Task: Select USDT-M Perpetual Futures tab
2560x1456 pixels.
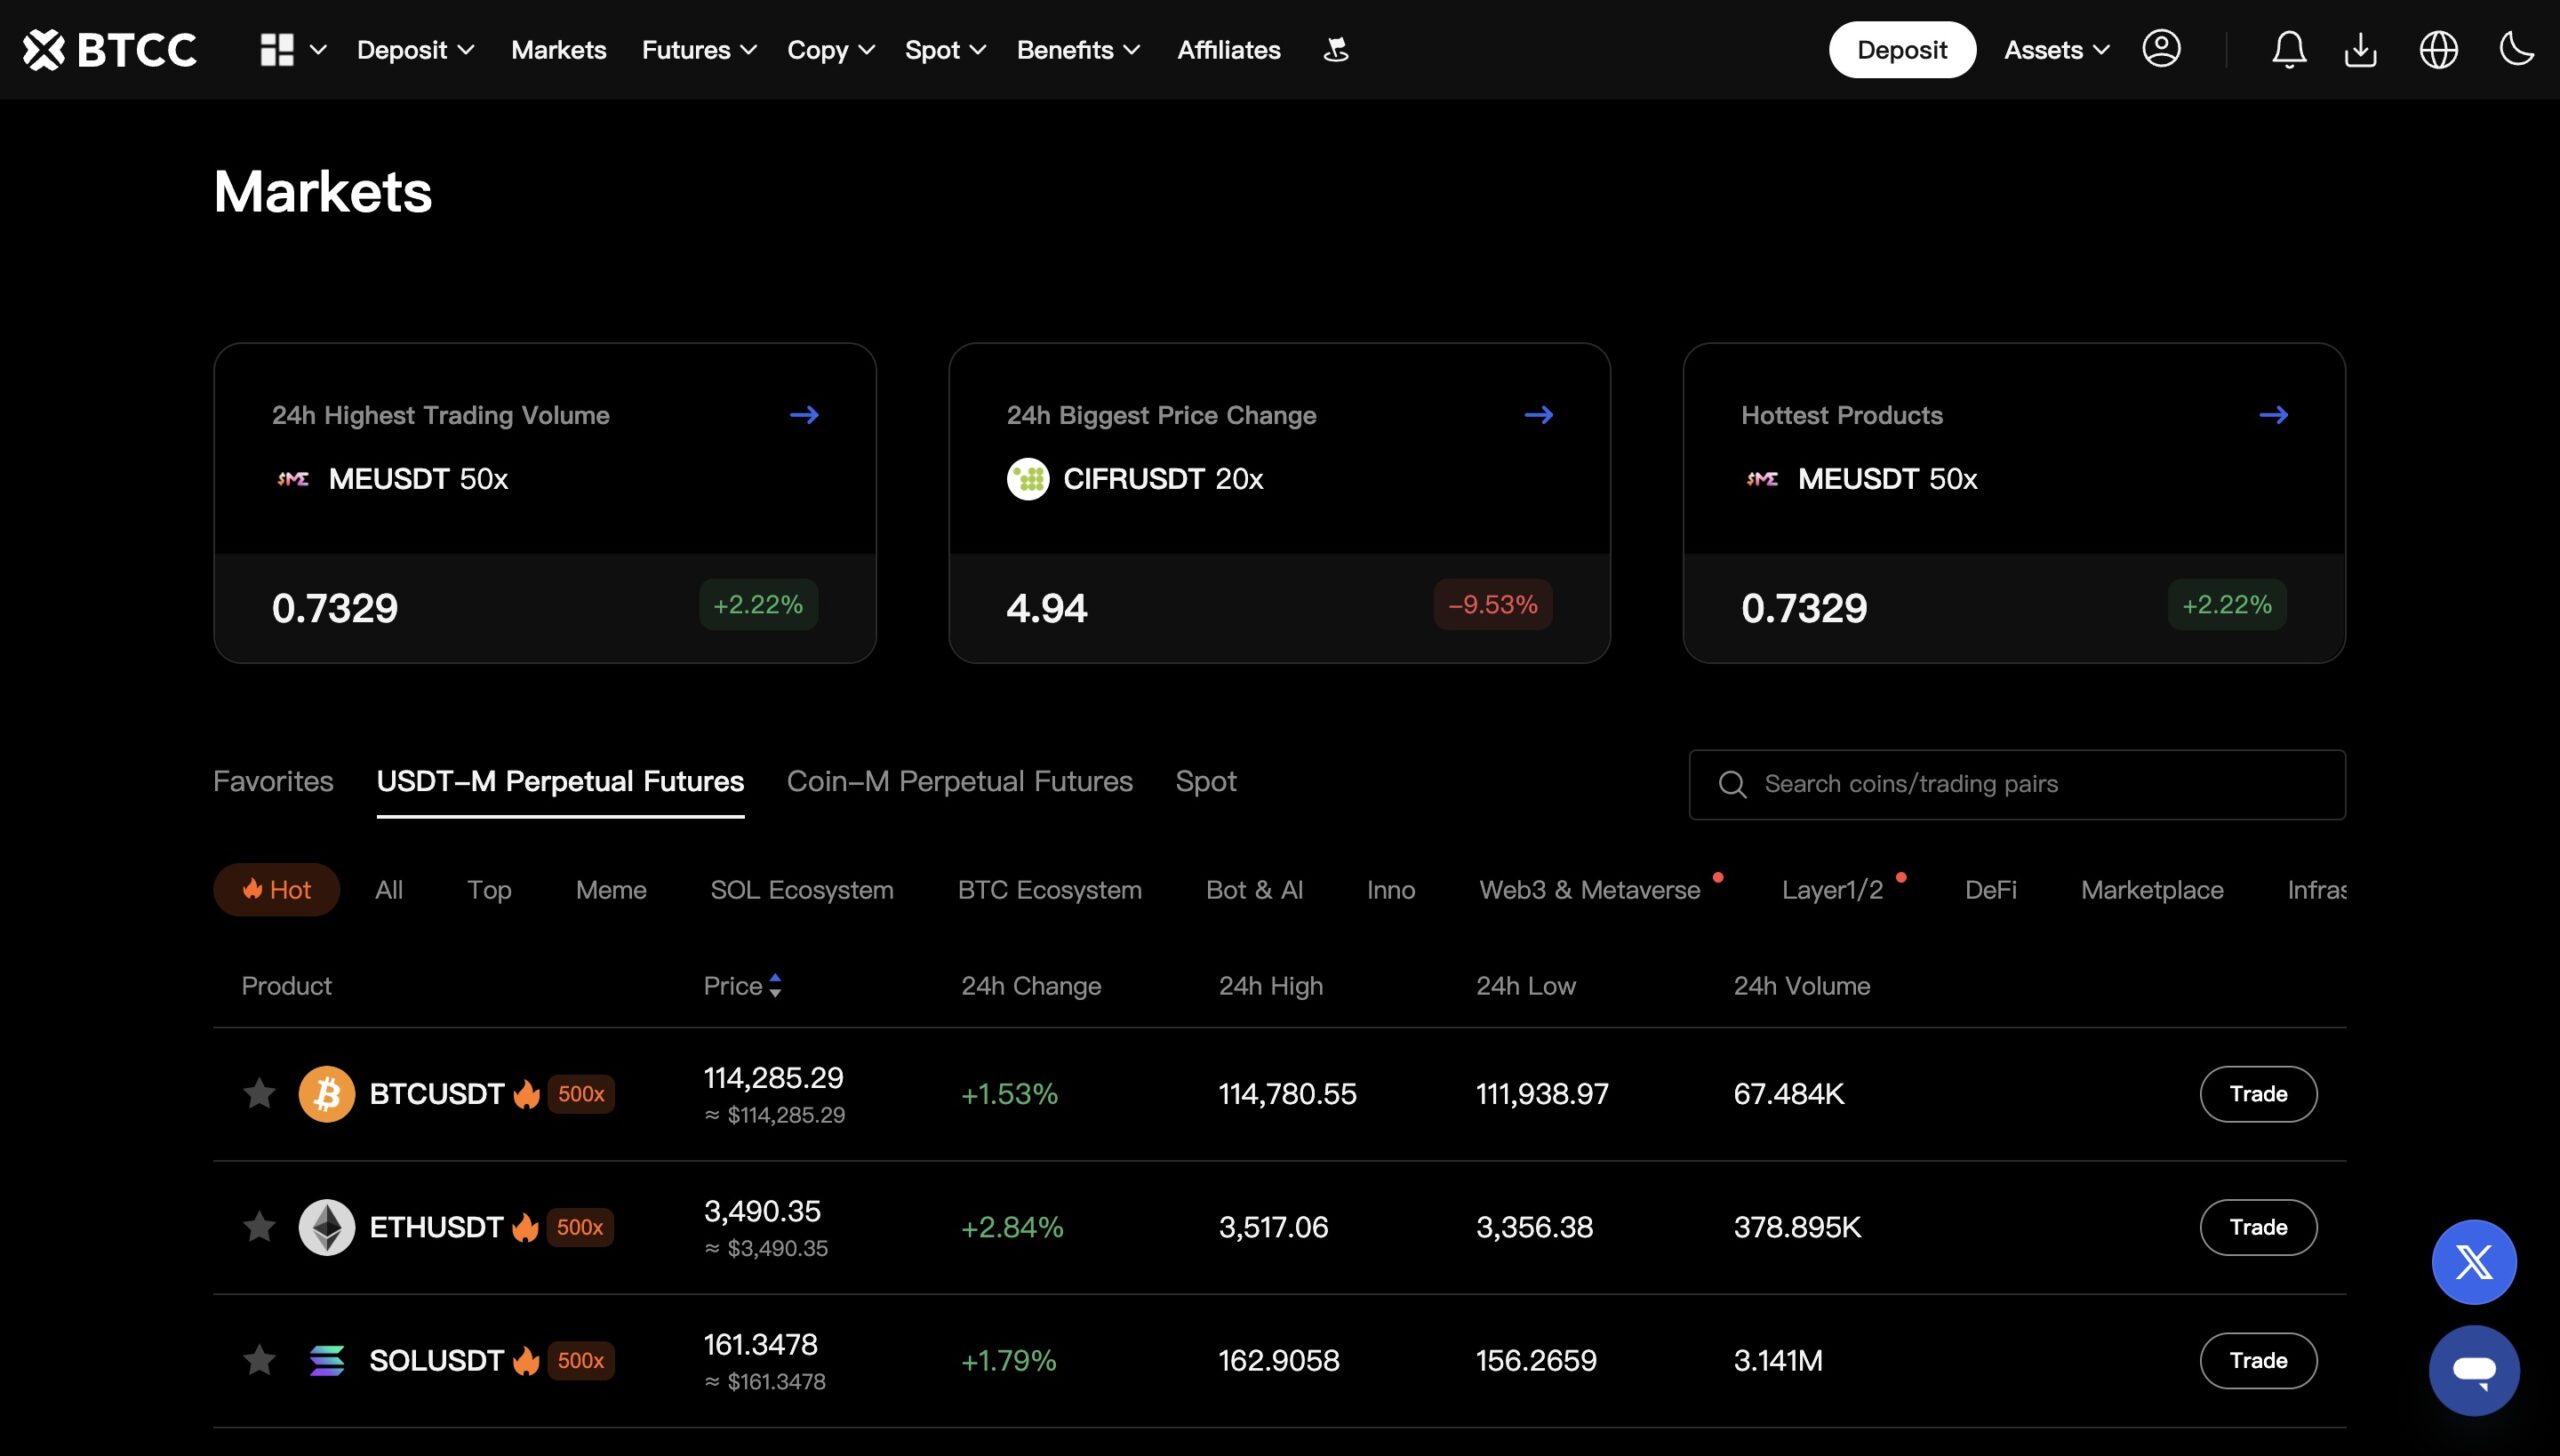Action: (x=560, y=782)
